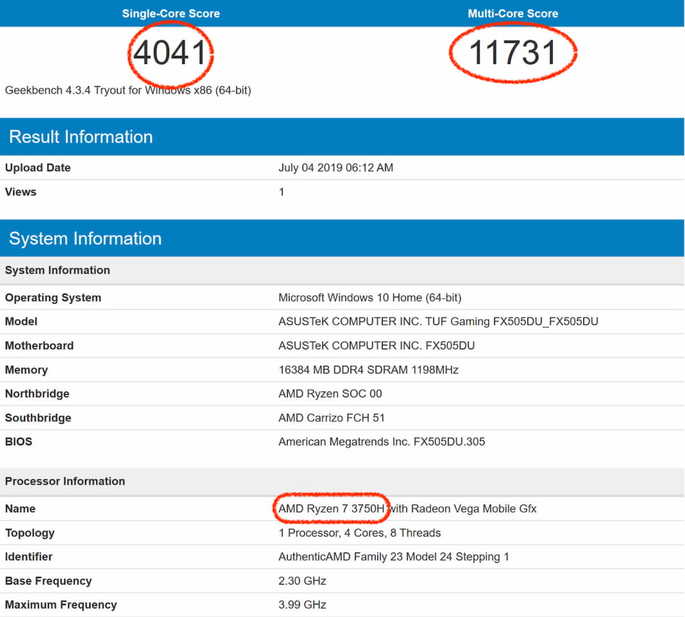Click the Topology label
This screenshot has height=617, width=685.
click(x=30, y=533)
